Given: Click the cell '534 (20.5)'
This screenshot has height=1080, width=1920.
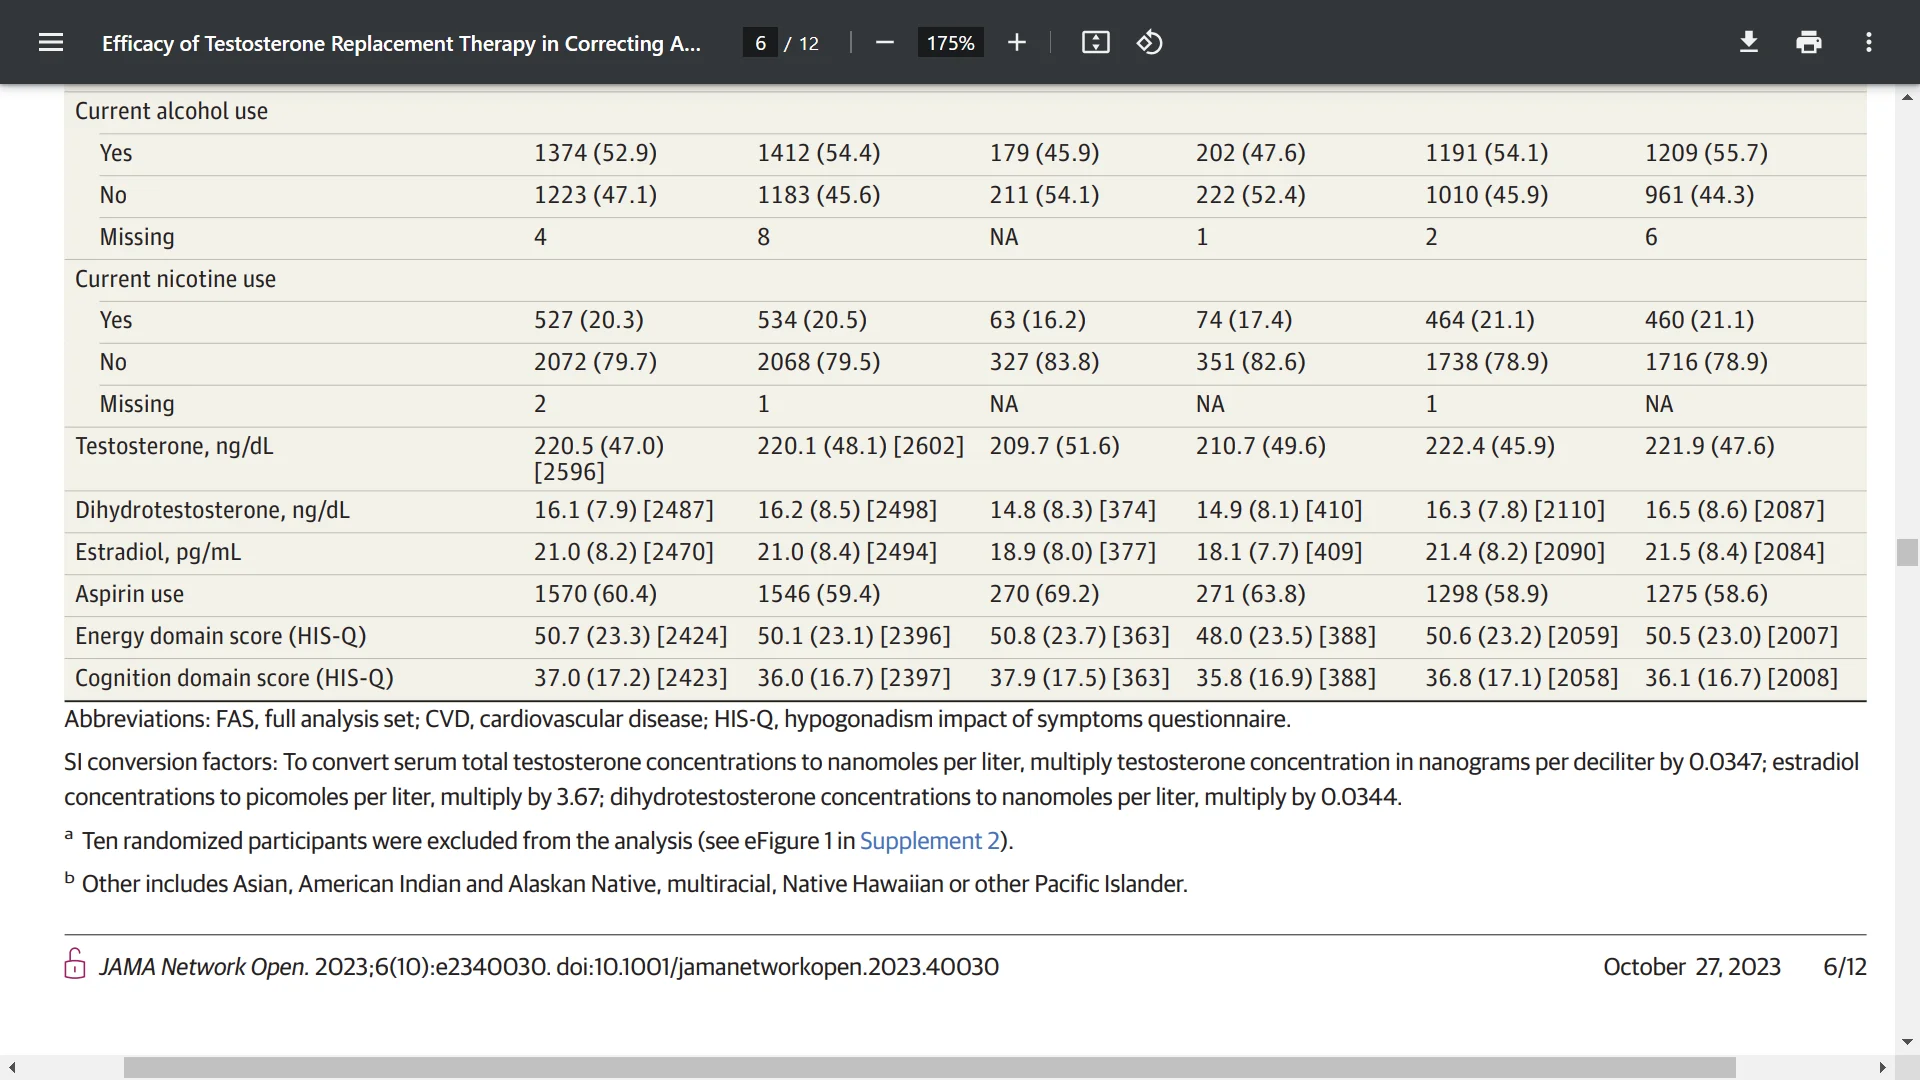Looking at the screenshot, I should point(811,320).
